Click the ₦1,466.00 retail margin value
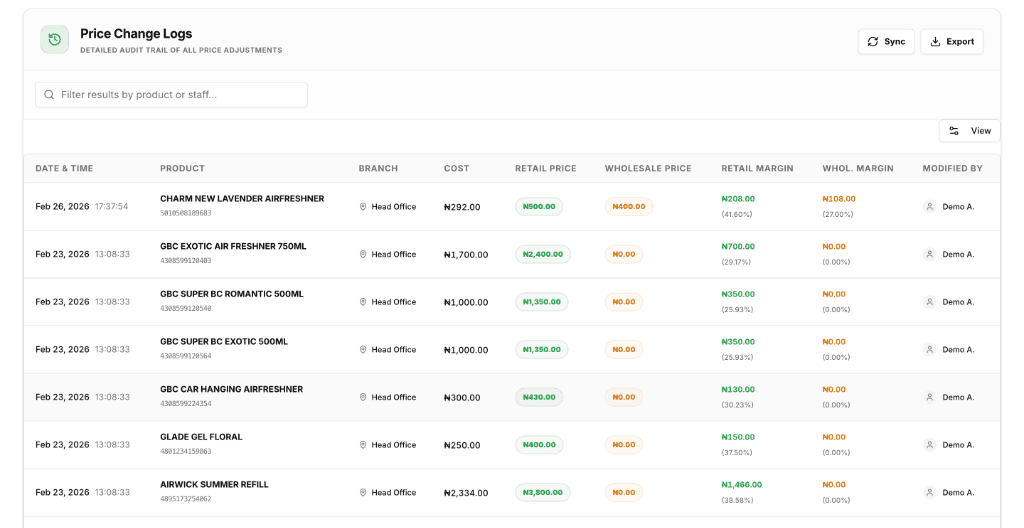This screenshot has width=1024, height=528. point(741,485)
